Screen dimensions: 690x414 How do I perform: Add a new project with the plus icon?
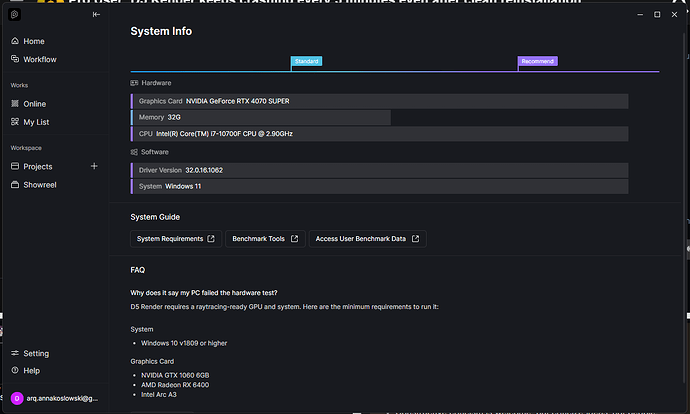click(94, 166)
